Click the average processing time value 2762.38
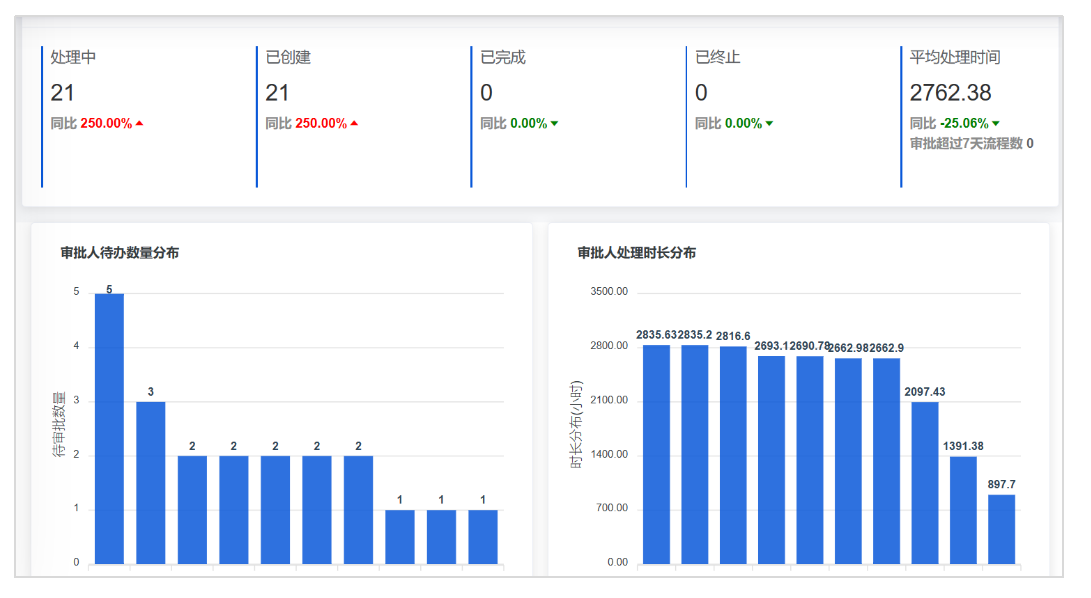 click(x=950, y=93)
